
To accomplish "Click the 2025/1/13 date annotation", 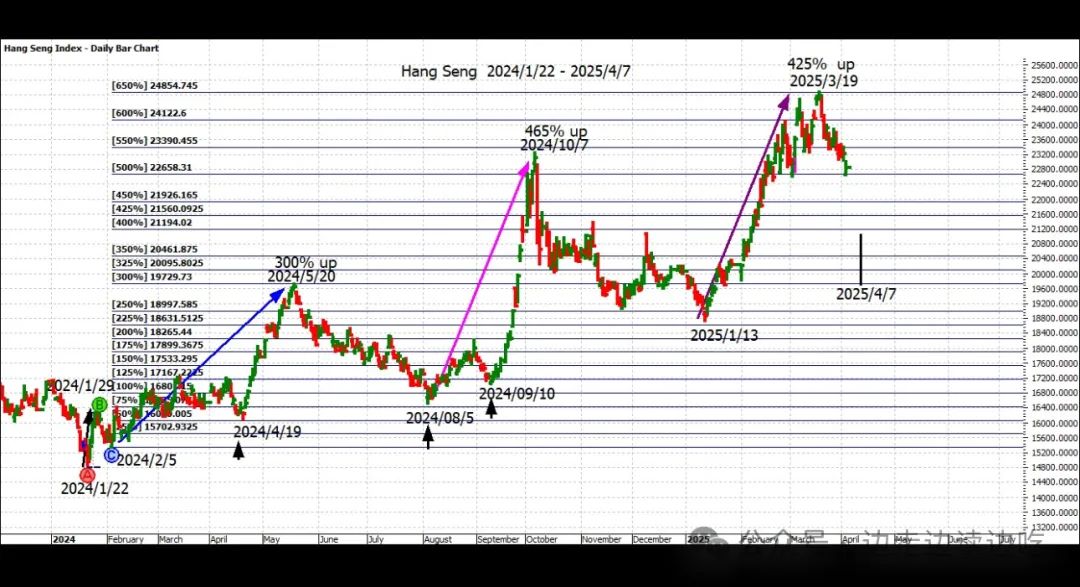I will click(724, 336).
